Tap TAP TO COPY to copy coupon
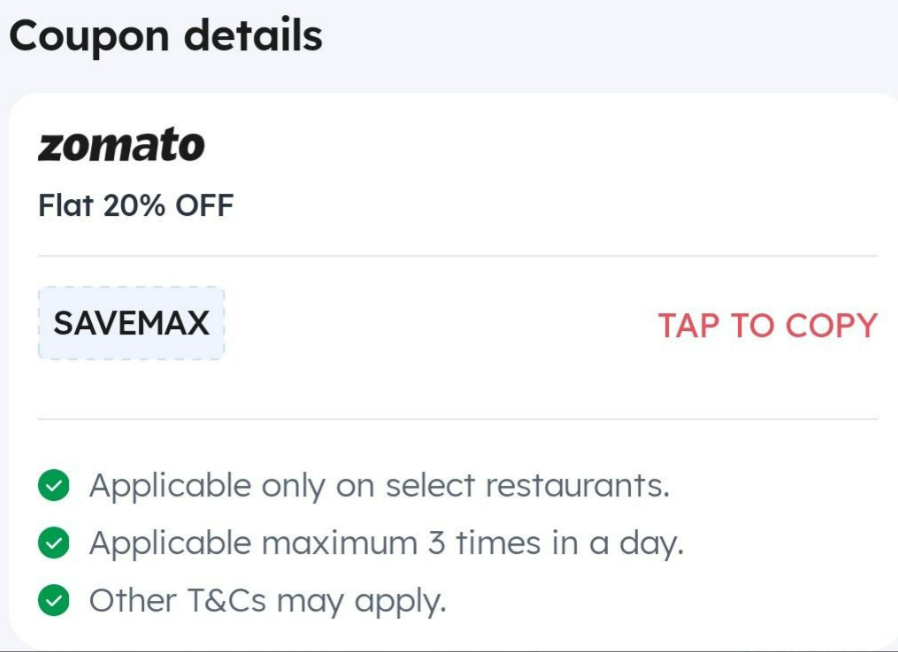The width and height of the screenshot is (898, 652). (x=767, y=325)
